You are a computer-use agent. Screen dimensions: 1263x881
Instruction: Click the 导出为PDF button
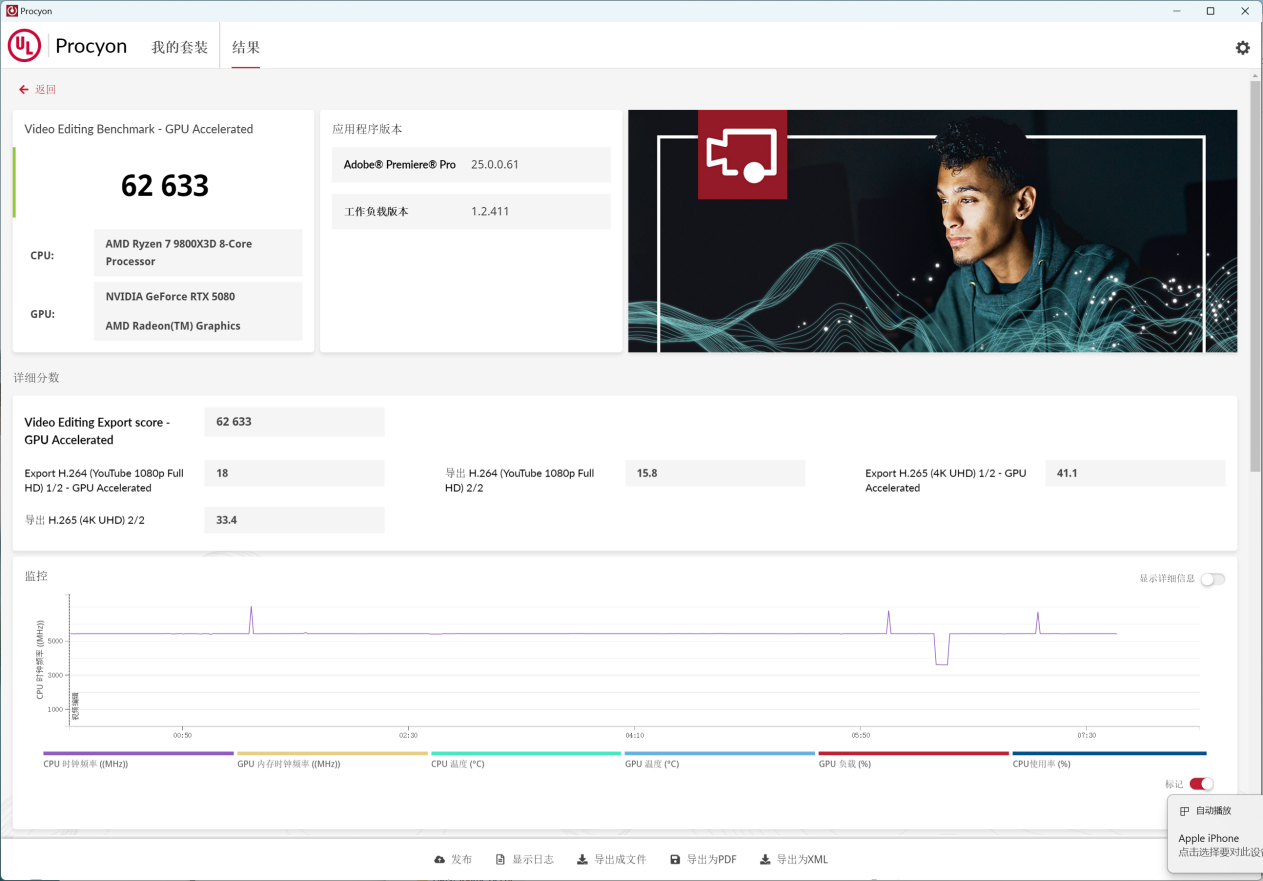tap(711, 860)
